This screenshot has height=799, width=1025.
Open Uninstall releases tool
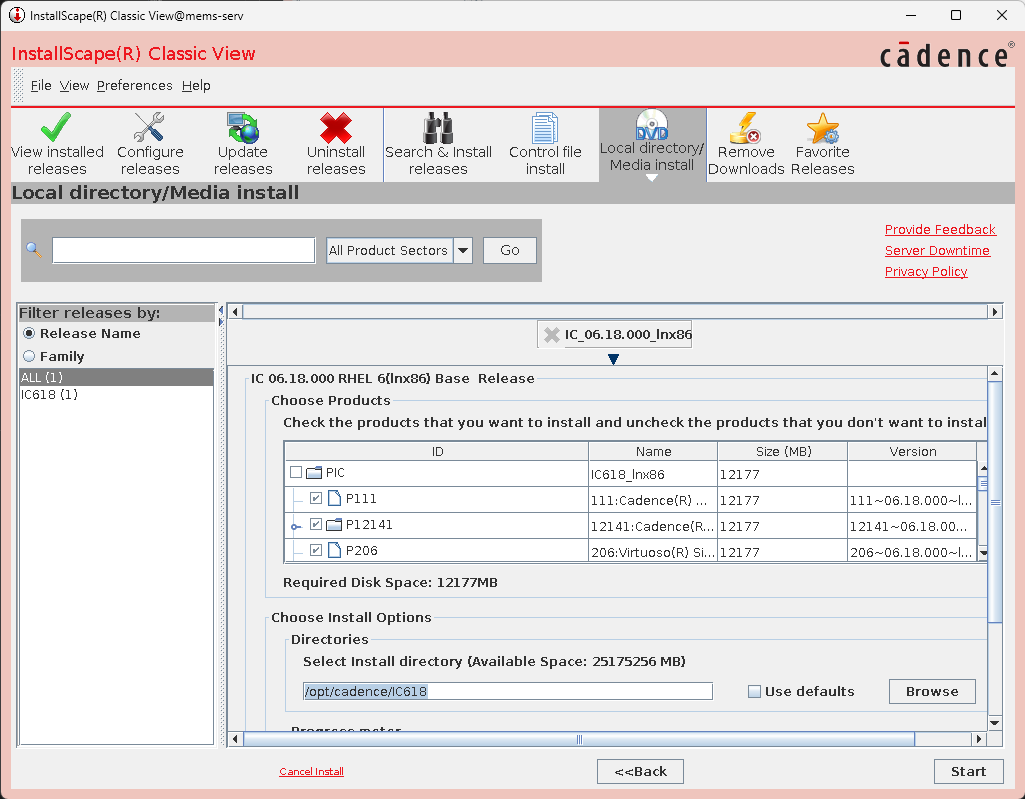(x=335, y=144)
